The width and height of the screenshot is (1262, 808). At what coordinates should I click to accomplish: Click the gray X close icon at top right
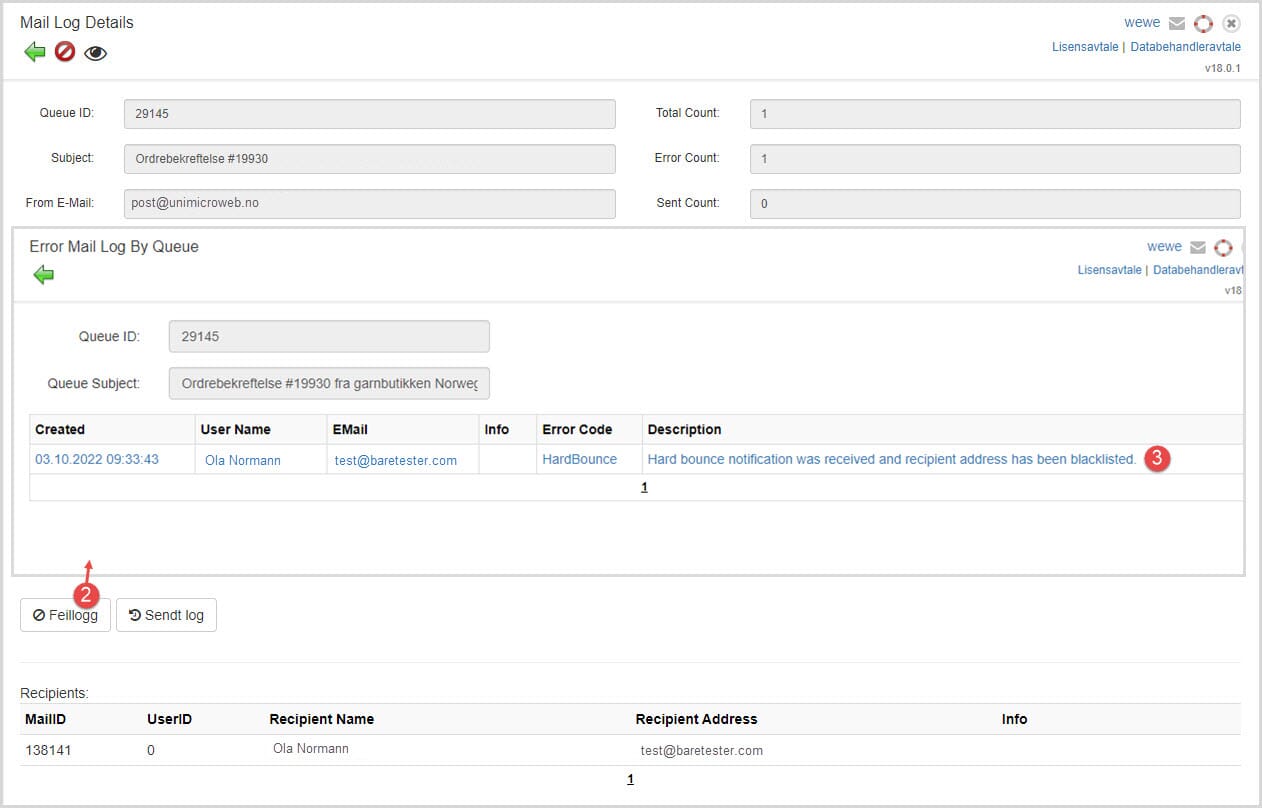1231,23
